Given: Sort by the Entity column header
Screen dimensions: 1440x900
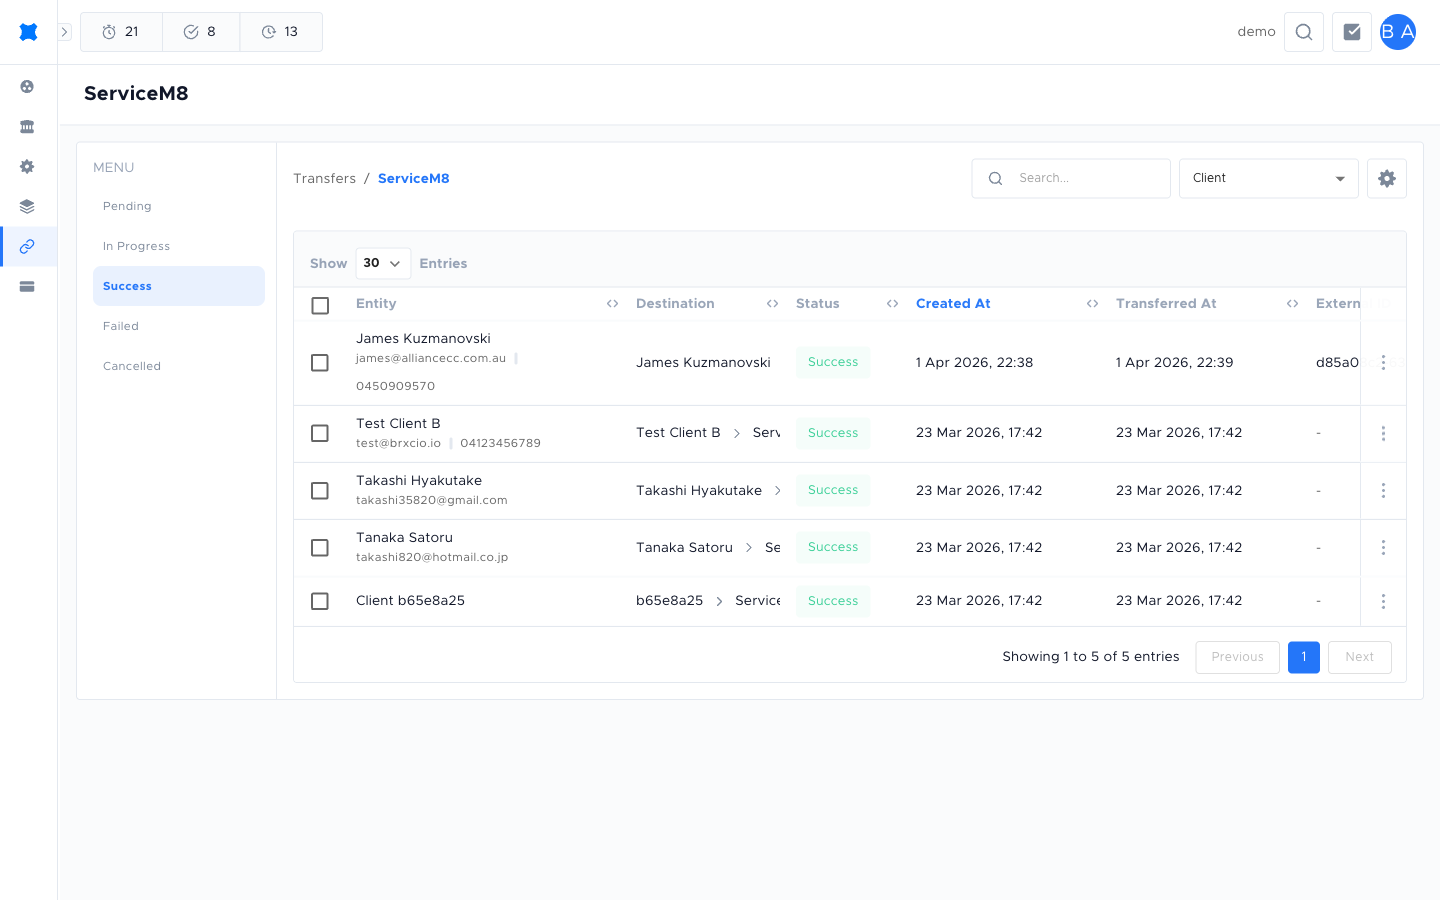Looking at the screenshot, I should [x=376, y=304].
